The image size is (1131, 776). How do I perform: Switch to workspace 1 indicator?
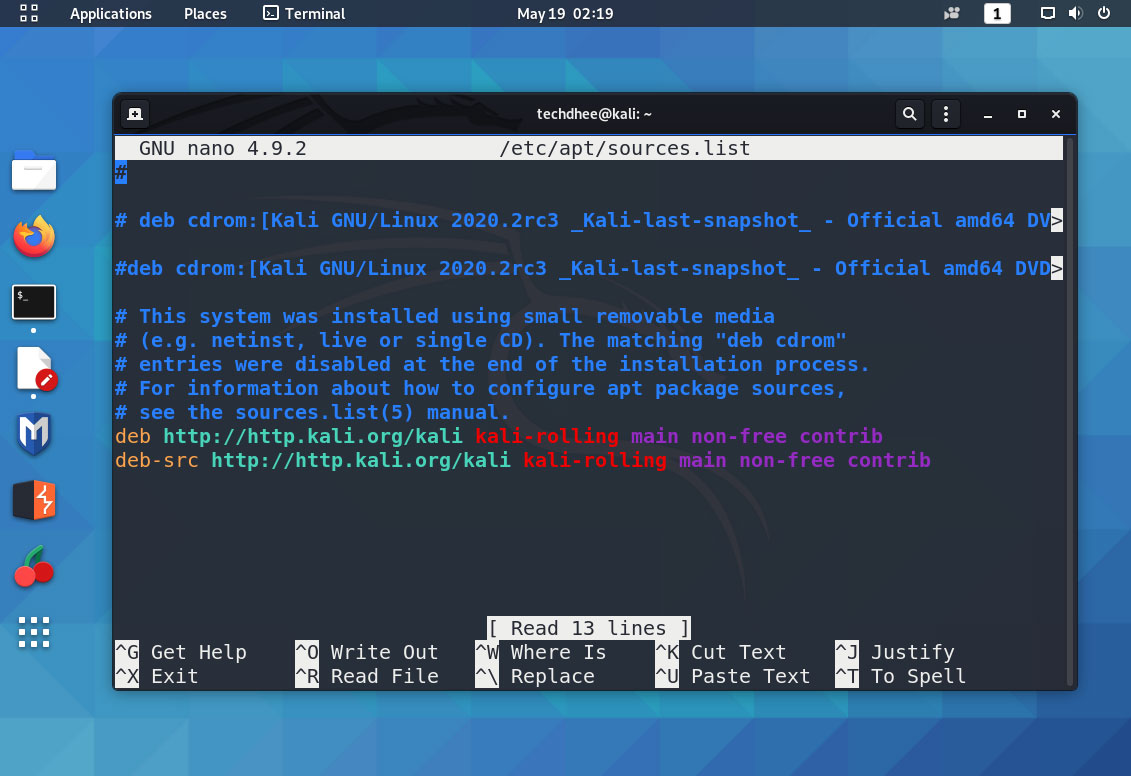click(997, 14)
